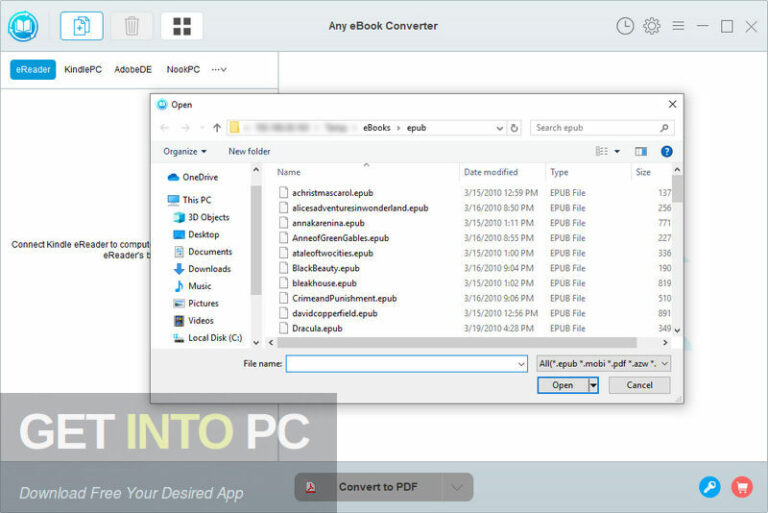The height and width of the screenshot is (513, 768).
Task: Click the file list vertical scrollbar
Action: [677, 189]
